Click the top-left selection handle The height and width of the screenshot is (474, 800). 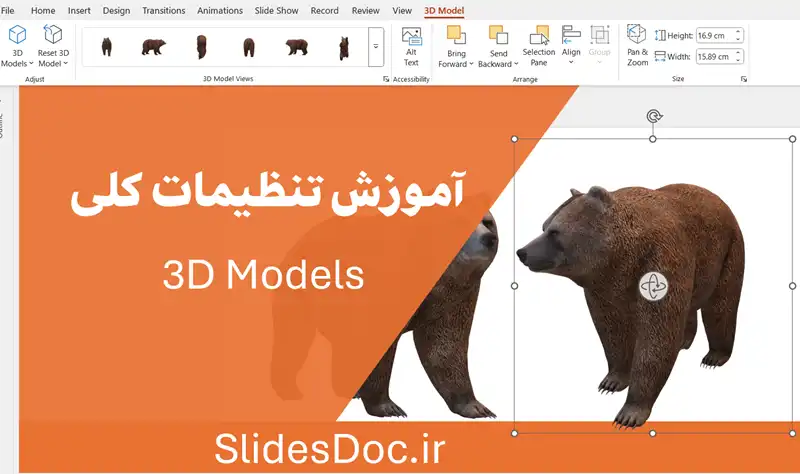[x=514, y=139]
